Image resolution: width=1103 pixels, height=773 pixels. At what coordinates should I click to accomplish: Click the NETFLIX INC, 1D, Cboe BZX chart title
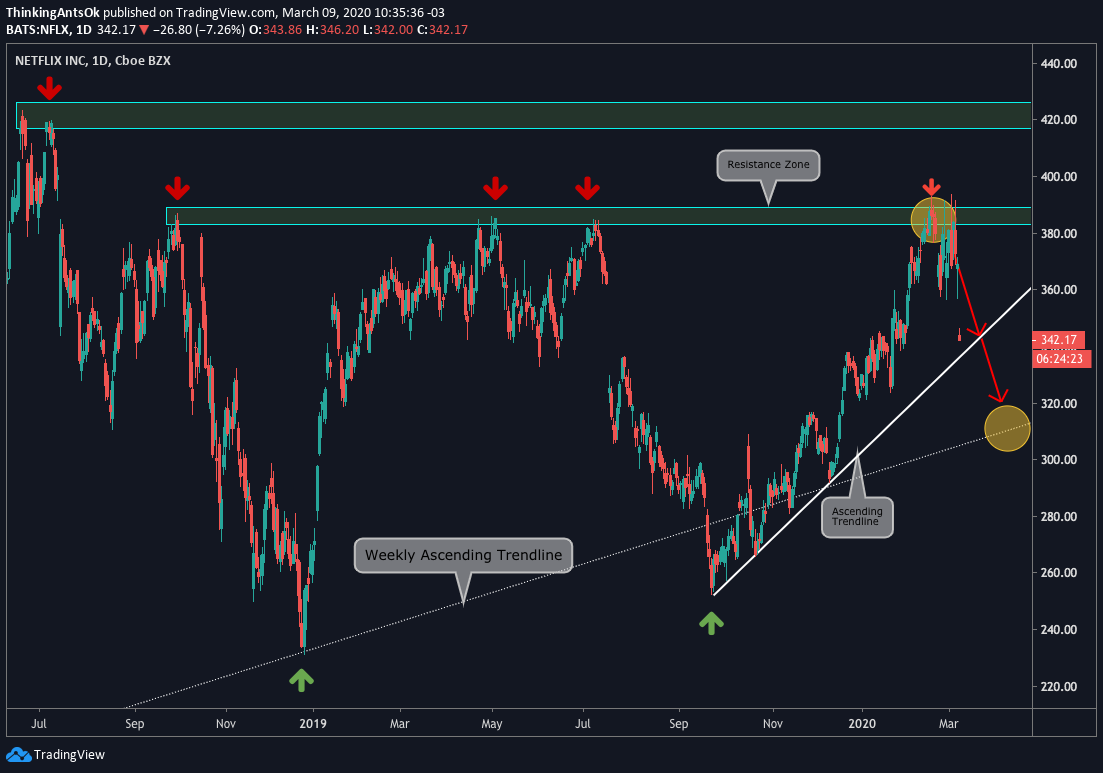[93, 60]
